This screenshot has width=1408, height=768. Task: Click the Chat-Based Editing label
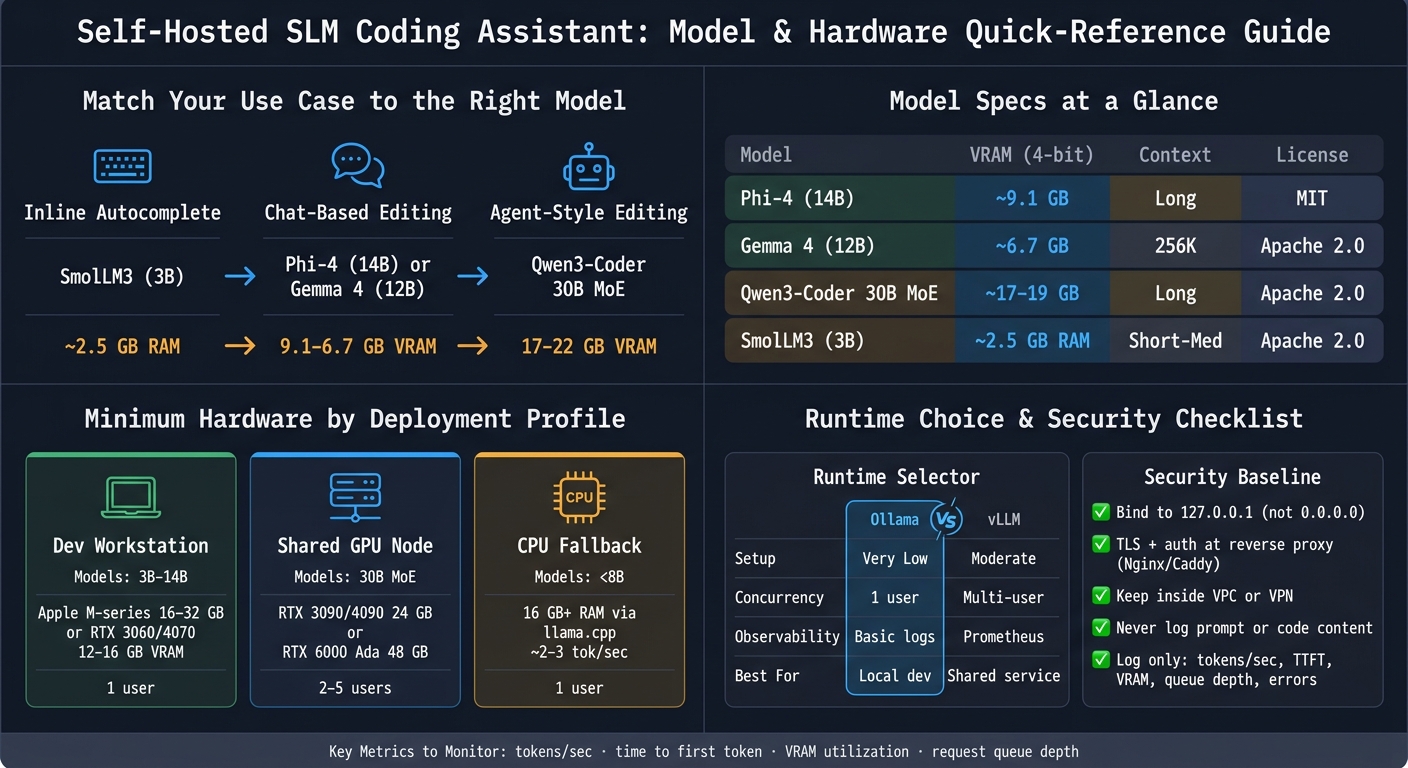pyautogui.click(x=358, y=213)
